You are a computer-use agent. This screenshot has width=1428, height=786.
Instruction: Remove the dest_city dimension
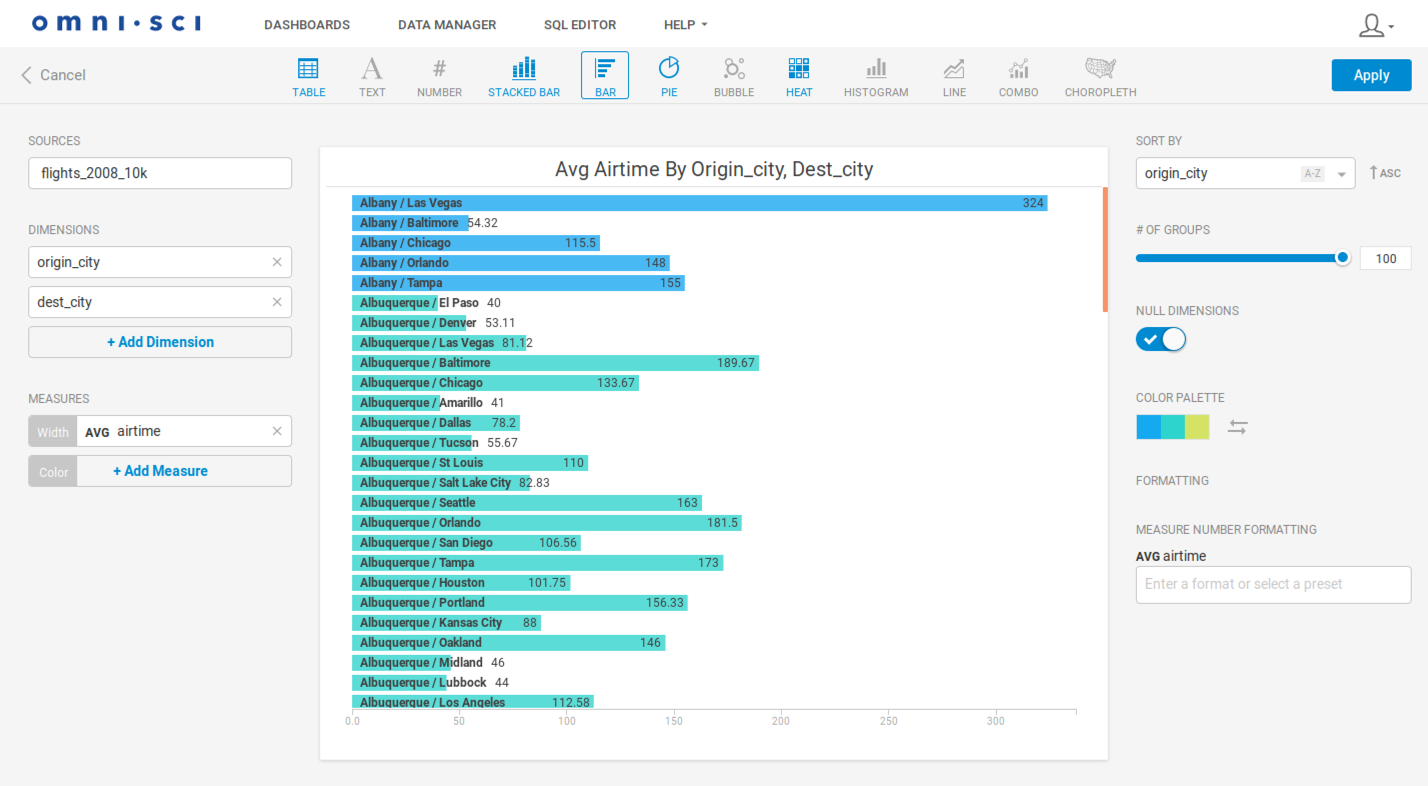coord(277,302)
